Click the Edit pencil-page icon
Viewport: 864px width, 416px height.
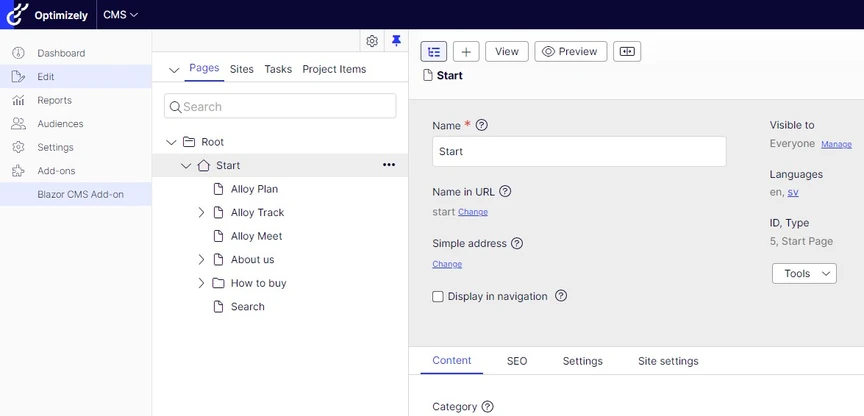(x=18, y=77)
